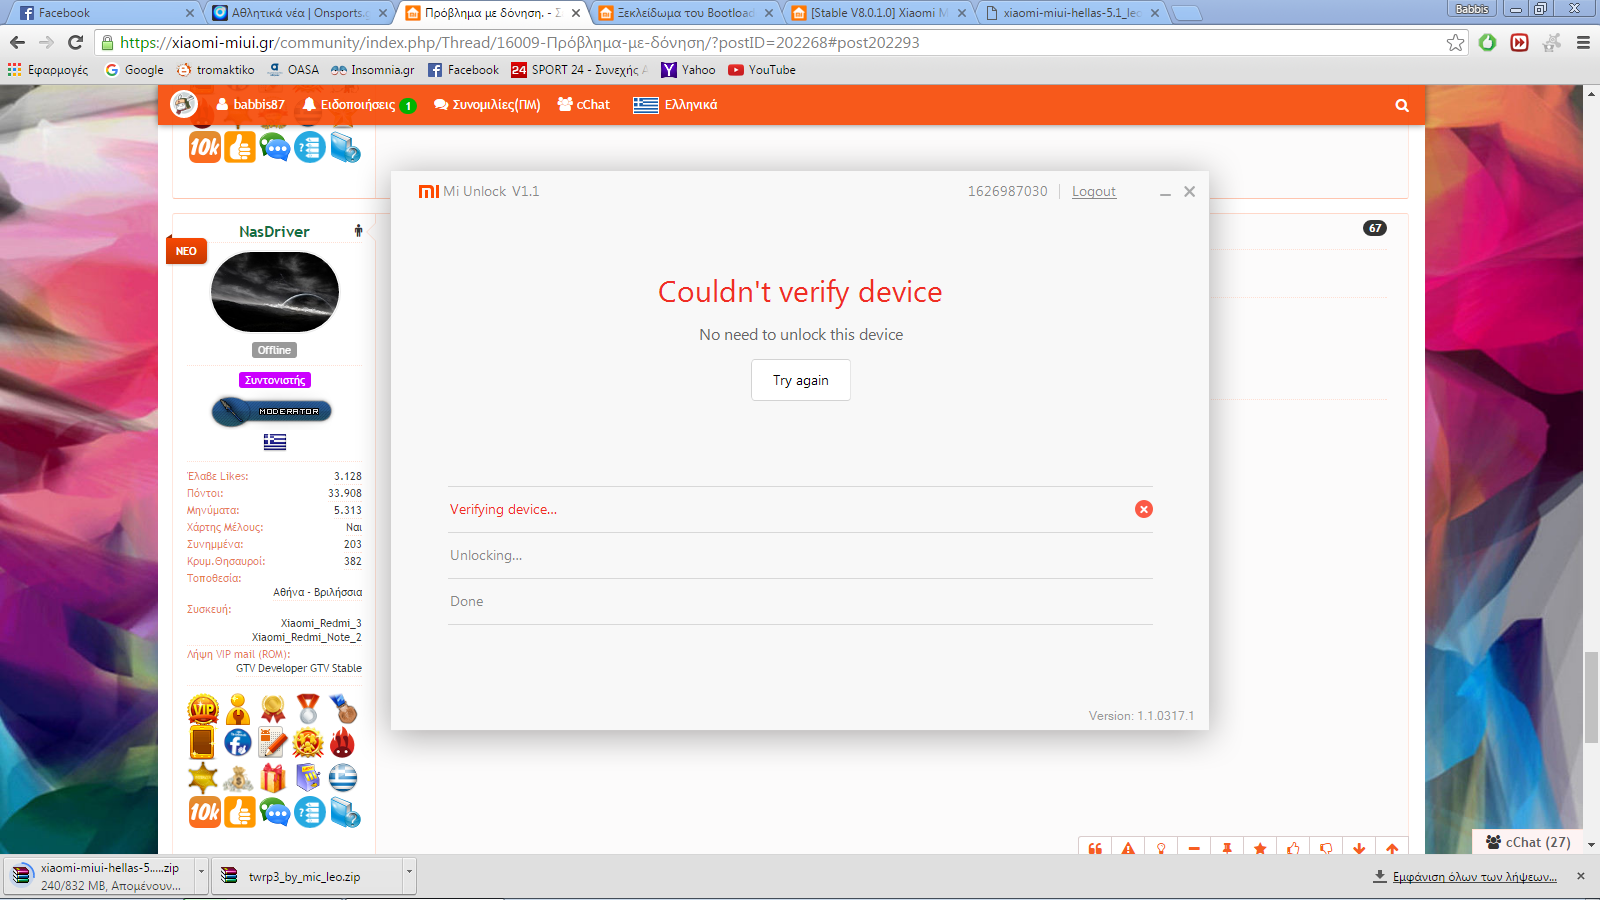This screenshot has width=1600, height=900.
Task: Click the thumbs-up like icon on the post
Action: pyautogui.click(x=1293, y=848)
